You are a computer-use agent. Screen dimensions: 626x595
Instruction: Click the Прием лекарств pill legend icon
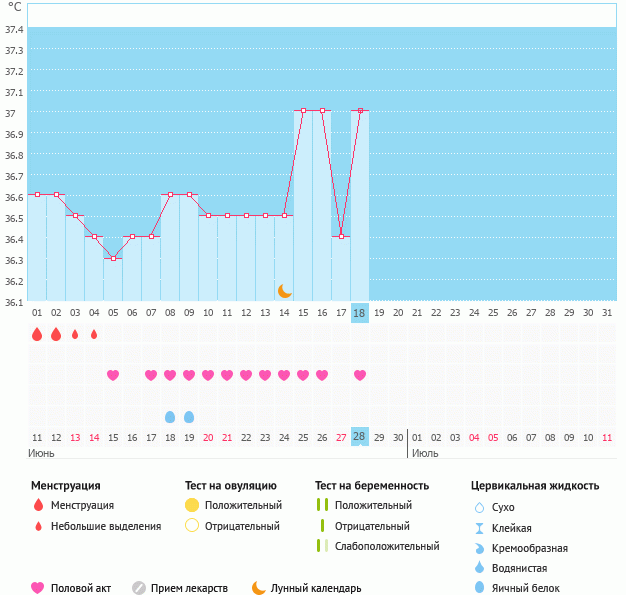point(139,588)
